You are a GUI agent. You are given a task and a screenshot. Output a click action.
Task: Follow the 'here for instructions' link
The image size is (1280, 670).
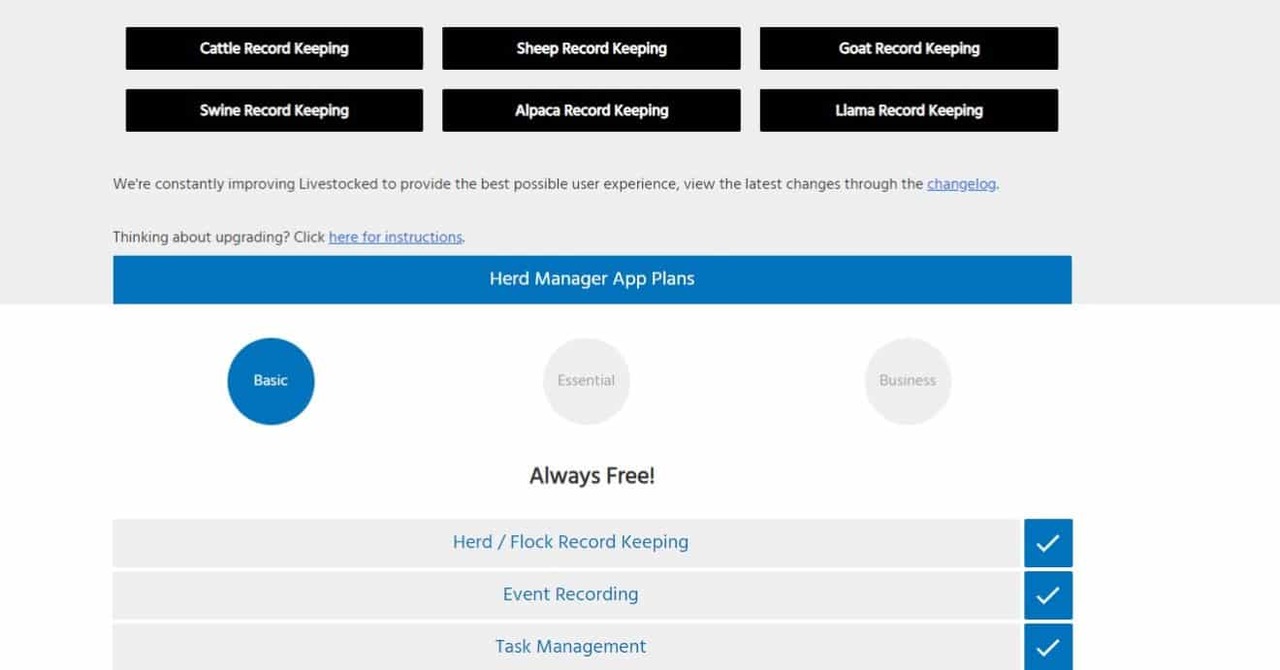(x=395, y=237)
